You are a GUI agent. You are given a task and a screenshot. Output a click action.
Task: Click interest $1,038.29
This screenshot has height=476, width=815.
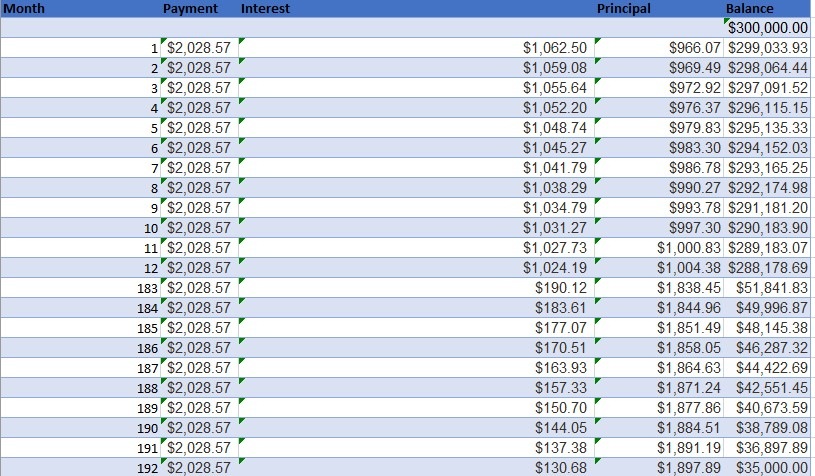click(x=416, y=188)
